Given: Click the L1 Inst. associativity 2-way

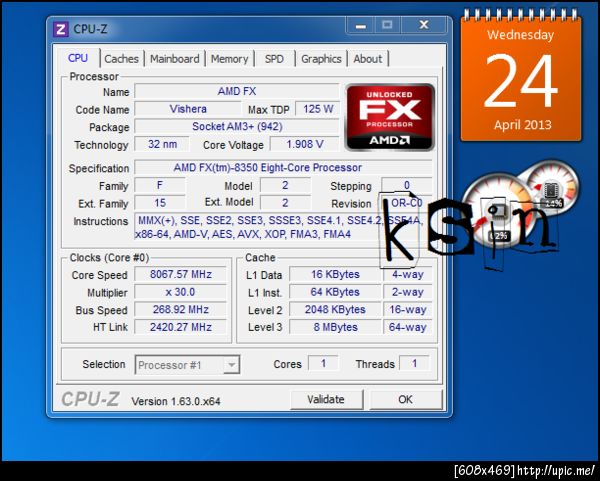Looking at the screenshot, I should click(408, 292).
